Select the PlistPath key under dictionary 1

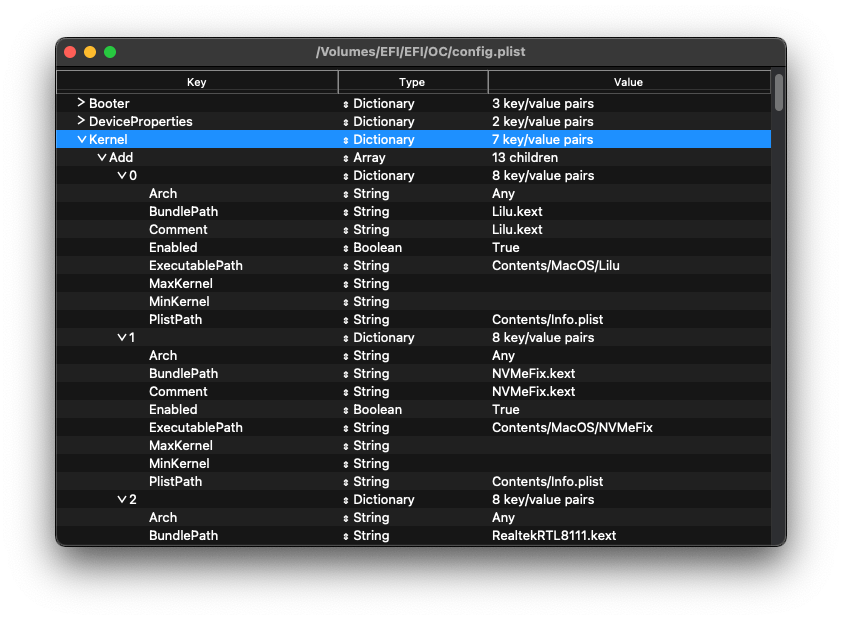click(175, 482)
